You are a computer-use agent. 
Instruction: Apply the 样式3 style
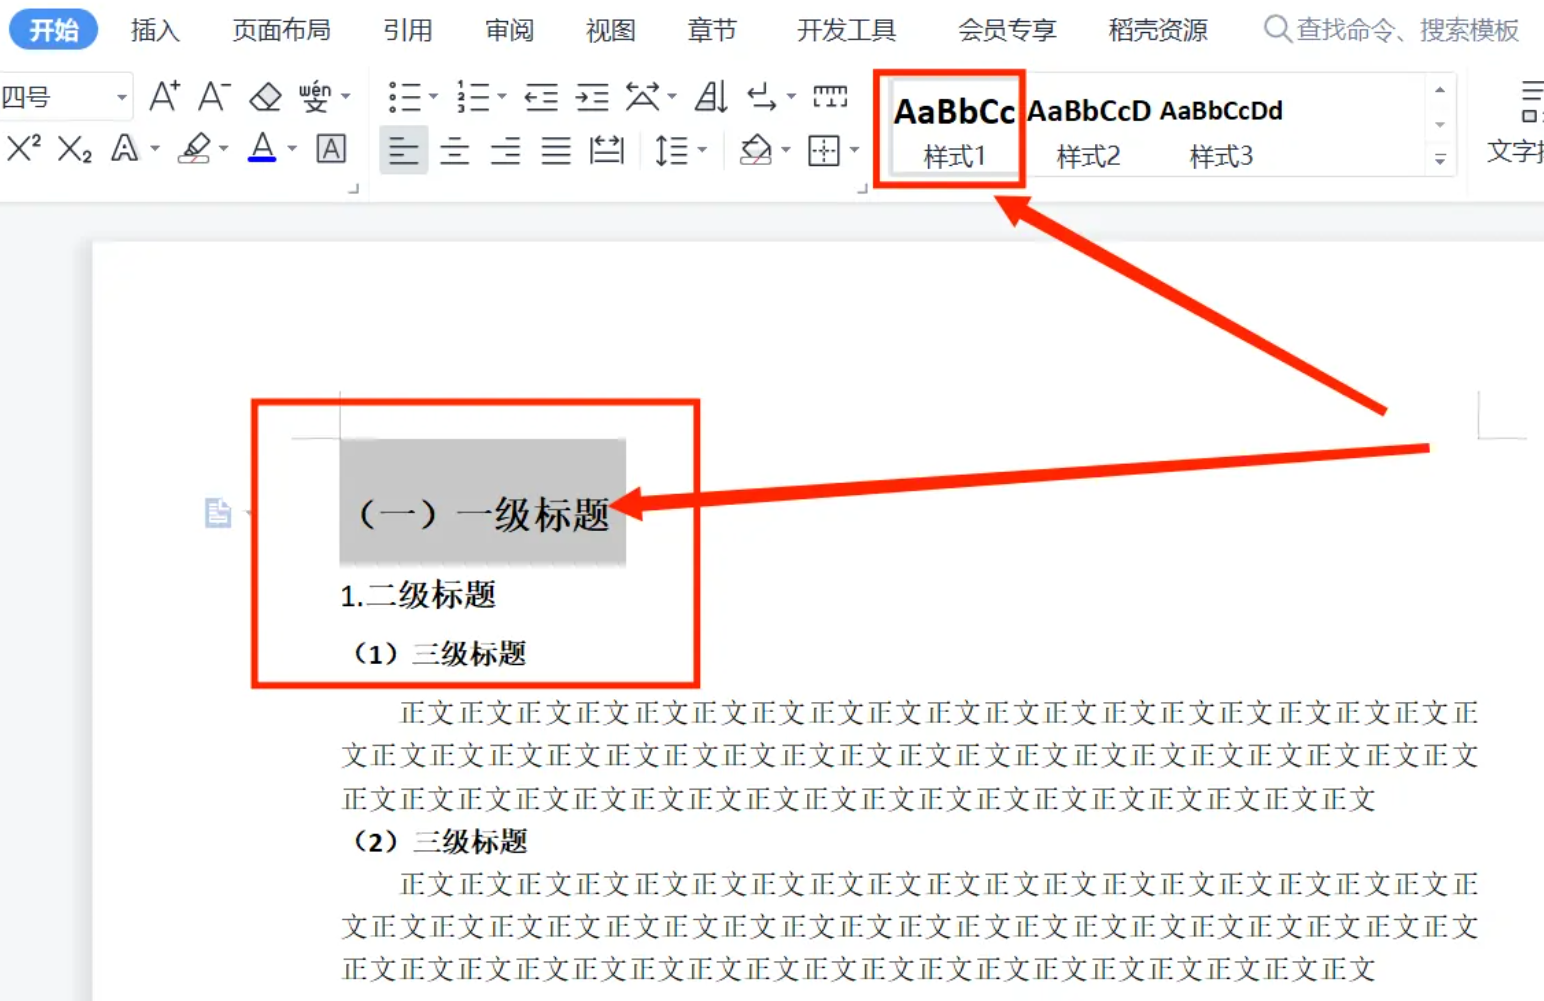(x=1221, y=131)
